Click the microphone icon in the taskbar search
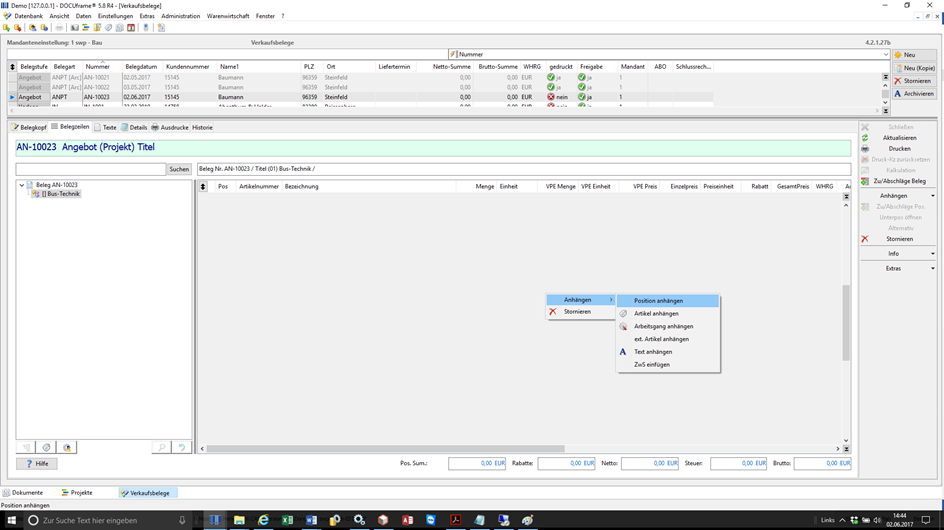 182,520
